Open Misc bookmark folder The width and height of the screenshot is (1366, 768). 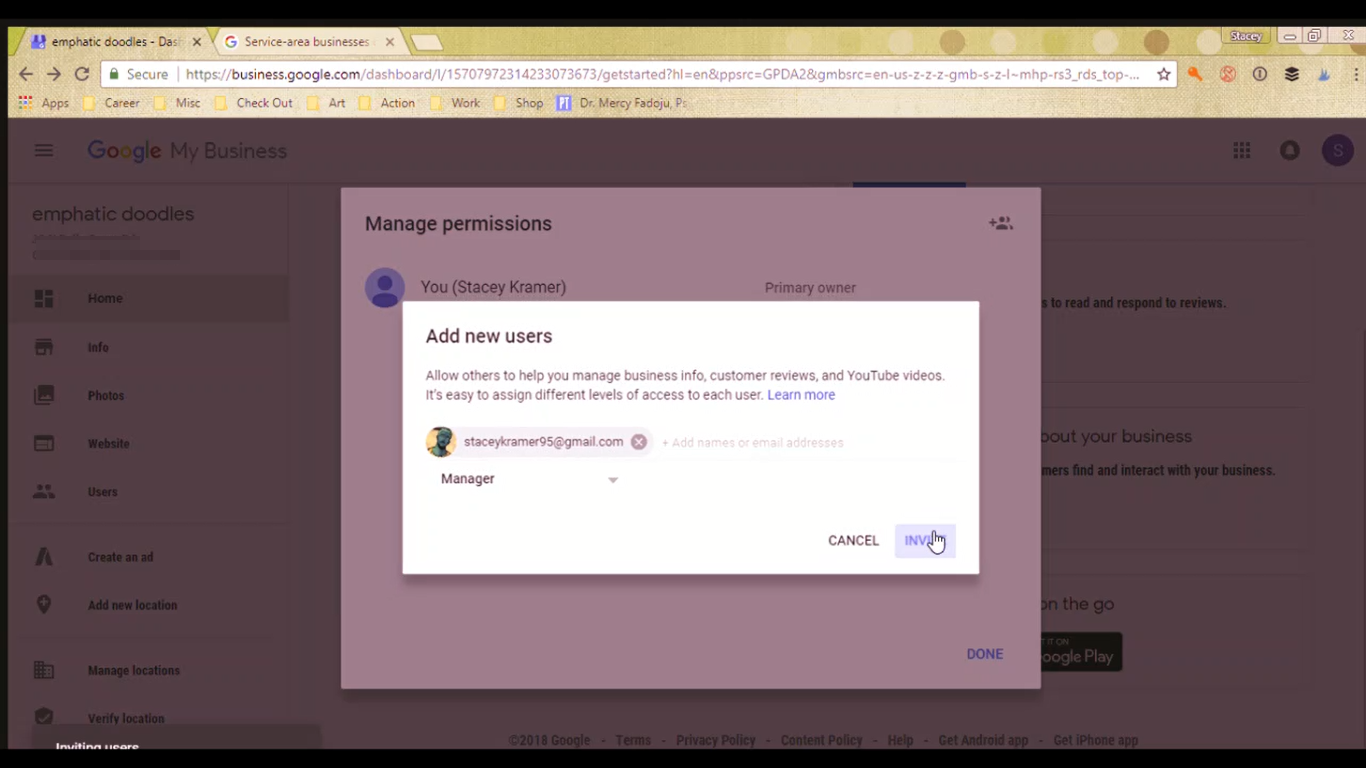click(x=177, y=103)
